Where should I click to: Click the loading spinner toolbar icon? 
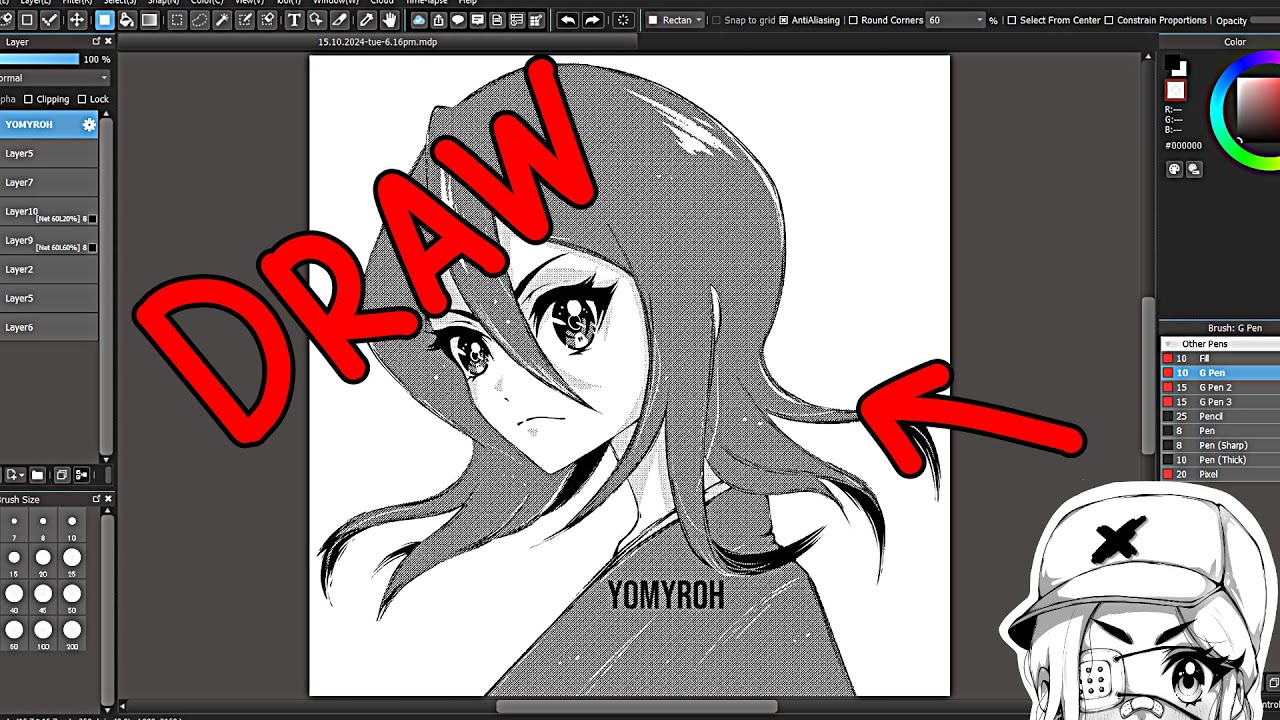pos(623,20)
